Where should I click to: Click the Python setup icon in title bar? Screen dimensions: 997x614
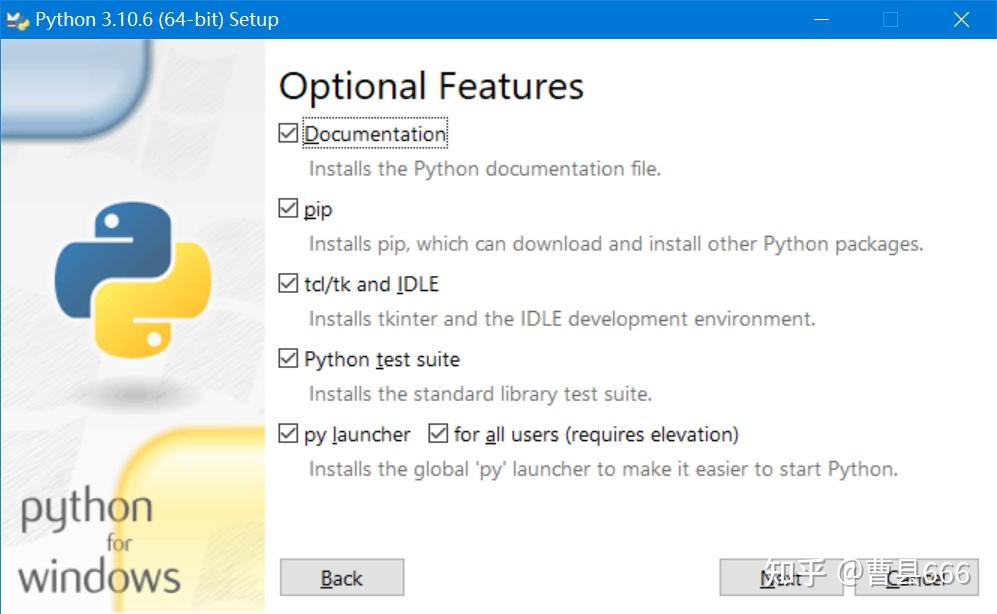17,19
